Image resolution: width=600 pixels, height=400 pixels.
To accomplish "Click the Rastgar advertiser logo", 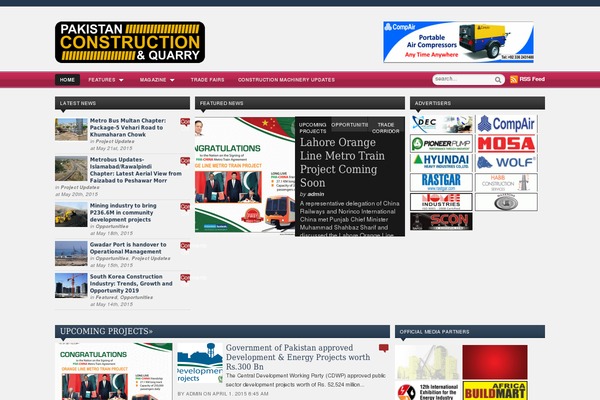I will [441, 182].
